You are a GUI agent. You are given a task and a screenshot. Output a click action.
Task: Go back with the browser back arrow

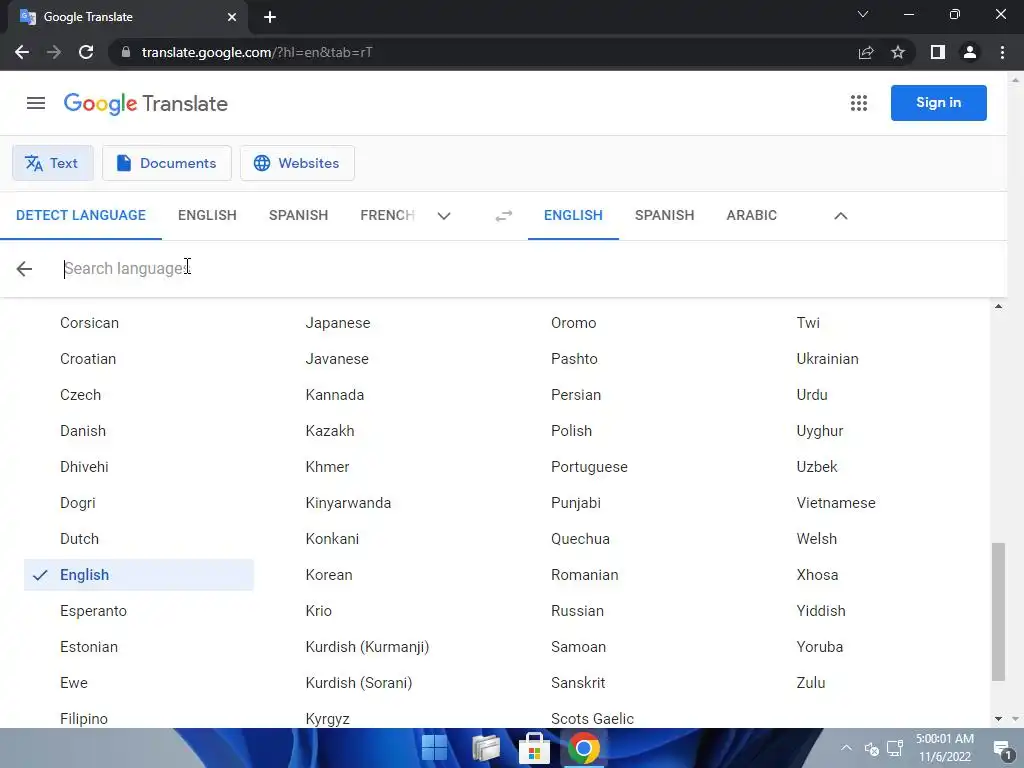coord(22,52)
